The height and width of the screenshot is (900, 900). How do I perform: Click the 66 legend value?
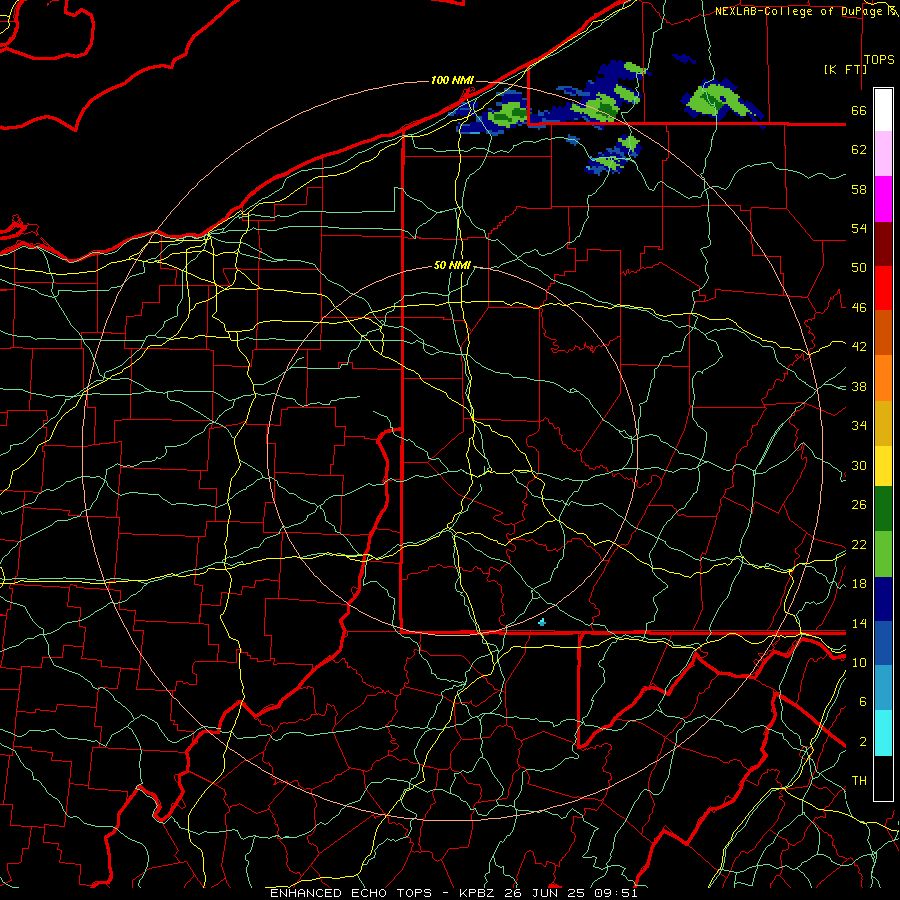pos(859,111)
